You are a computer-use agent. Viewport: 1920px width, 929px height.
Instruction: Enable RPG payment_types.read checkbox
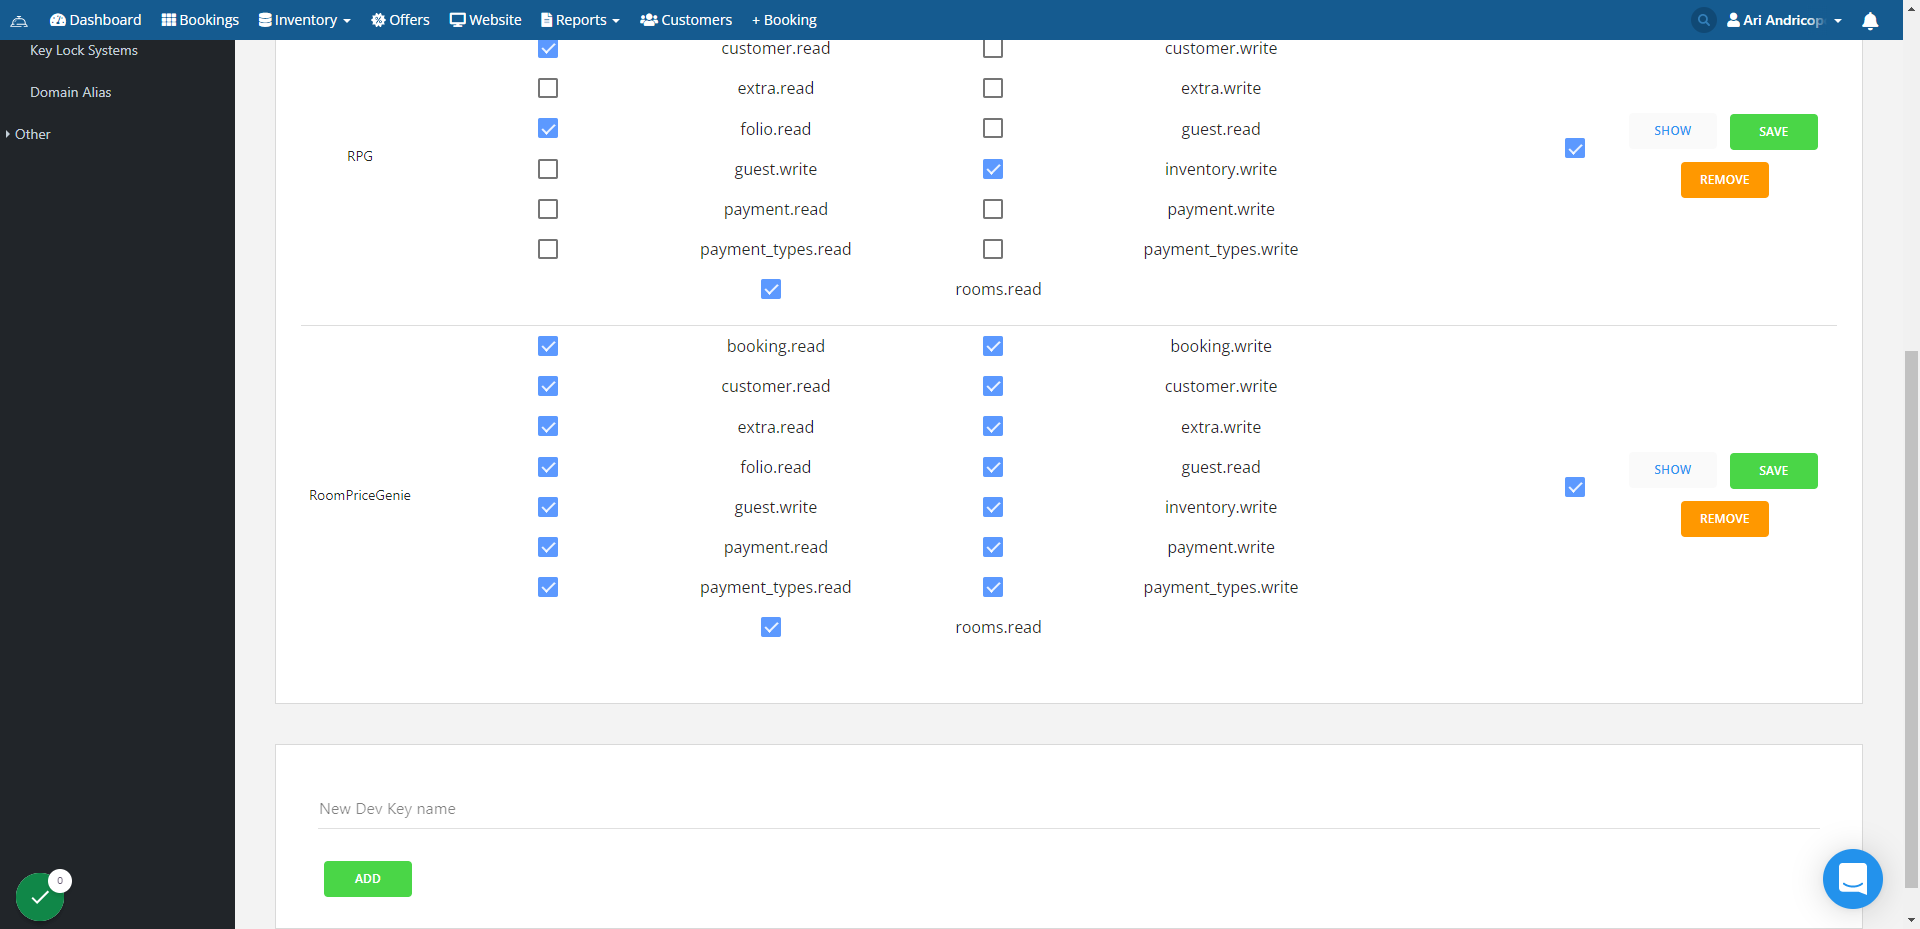[548, 249]
